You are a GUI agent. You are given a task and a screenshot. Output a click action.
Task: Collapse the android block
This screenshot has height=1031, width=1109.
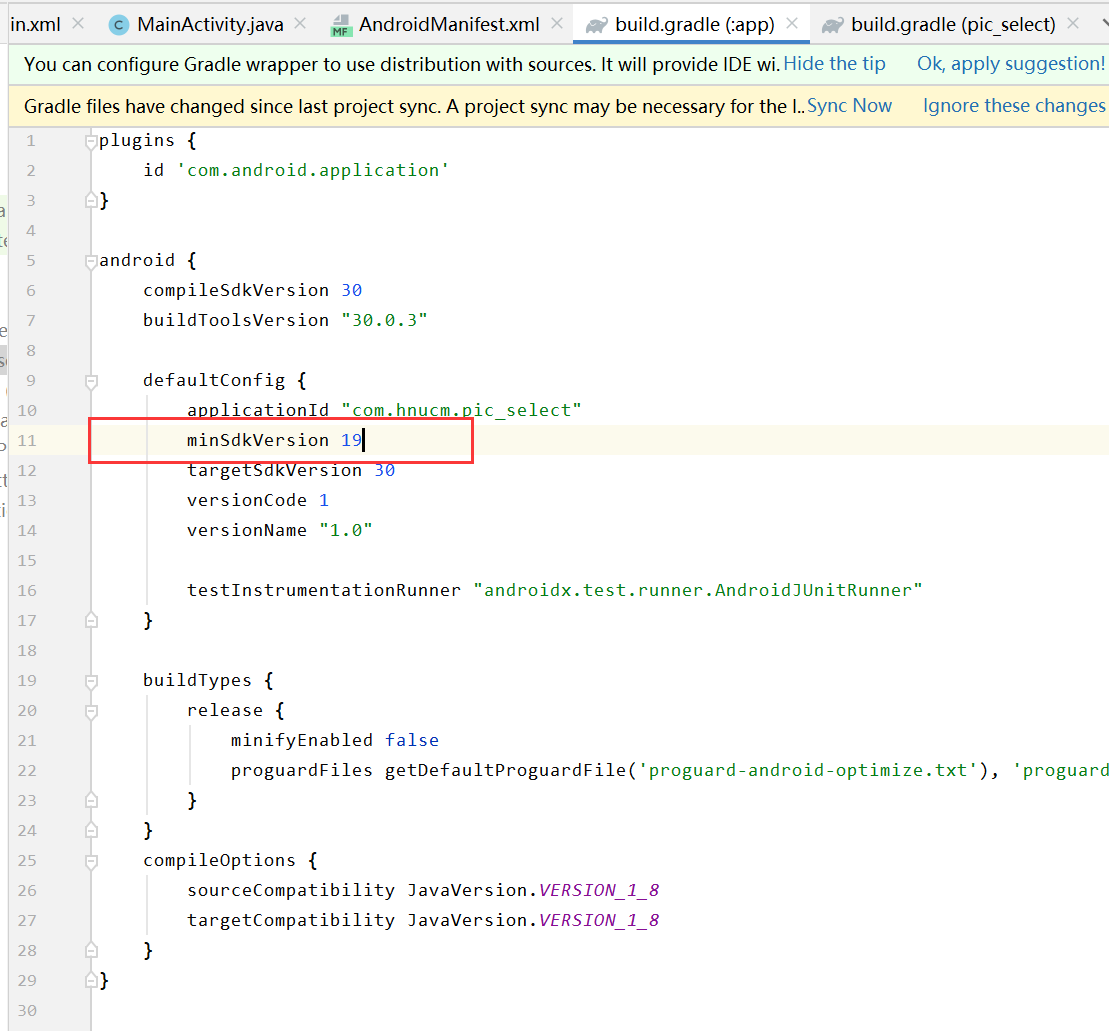pyautogui.click(x=90, y=260)
